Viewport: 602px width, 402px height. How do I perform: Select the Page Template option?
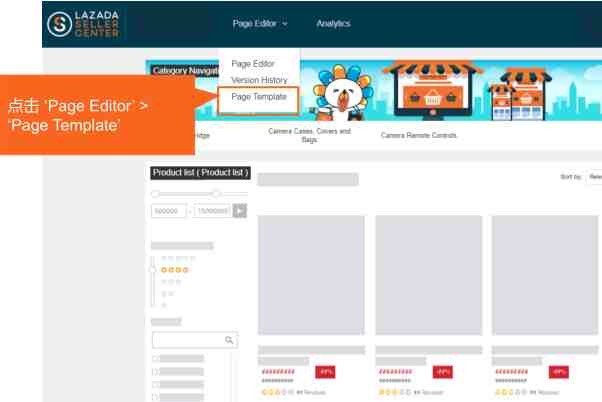[x=259, y=97]
